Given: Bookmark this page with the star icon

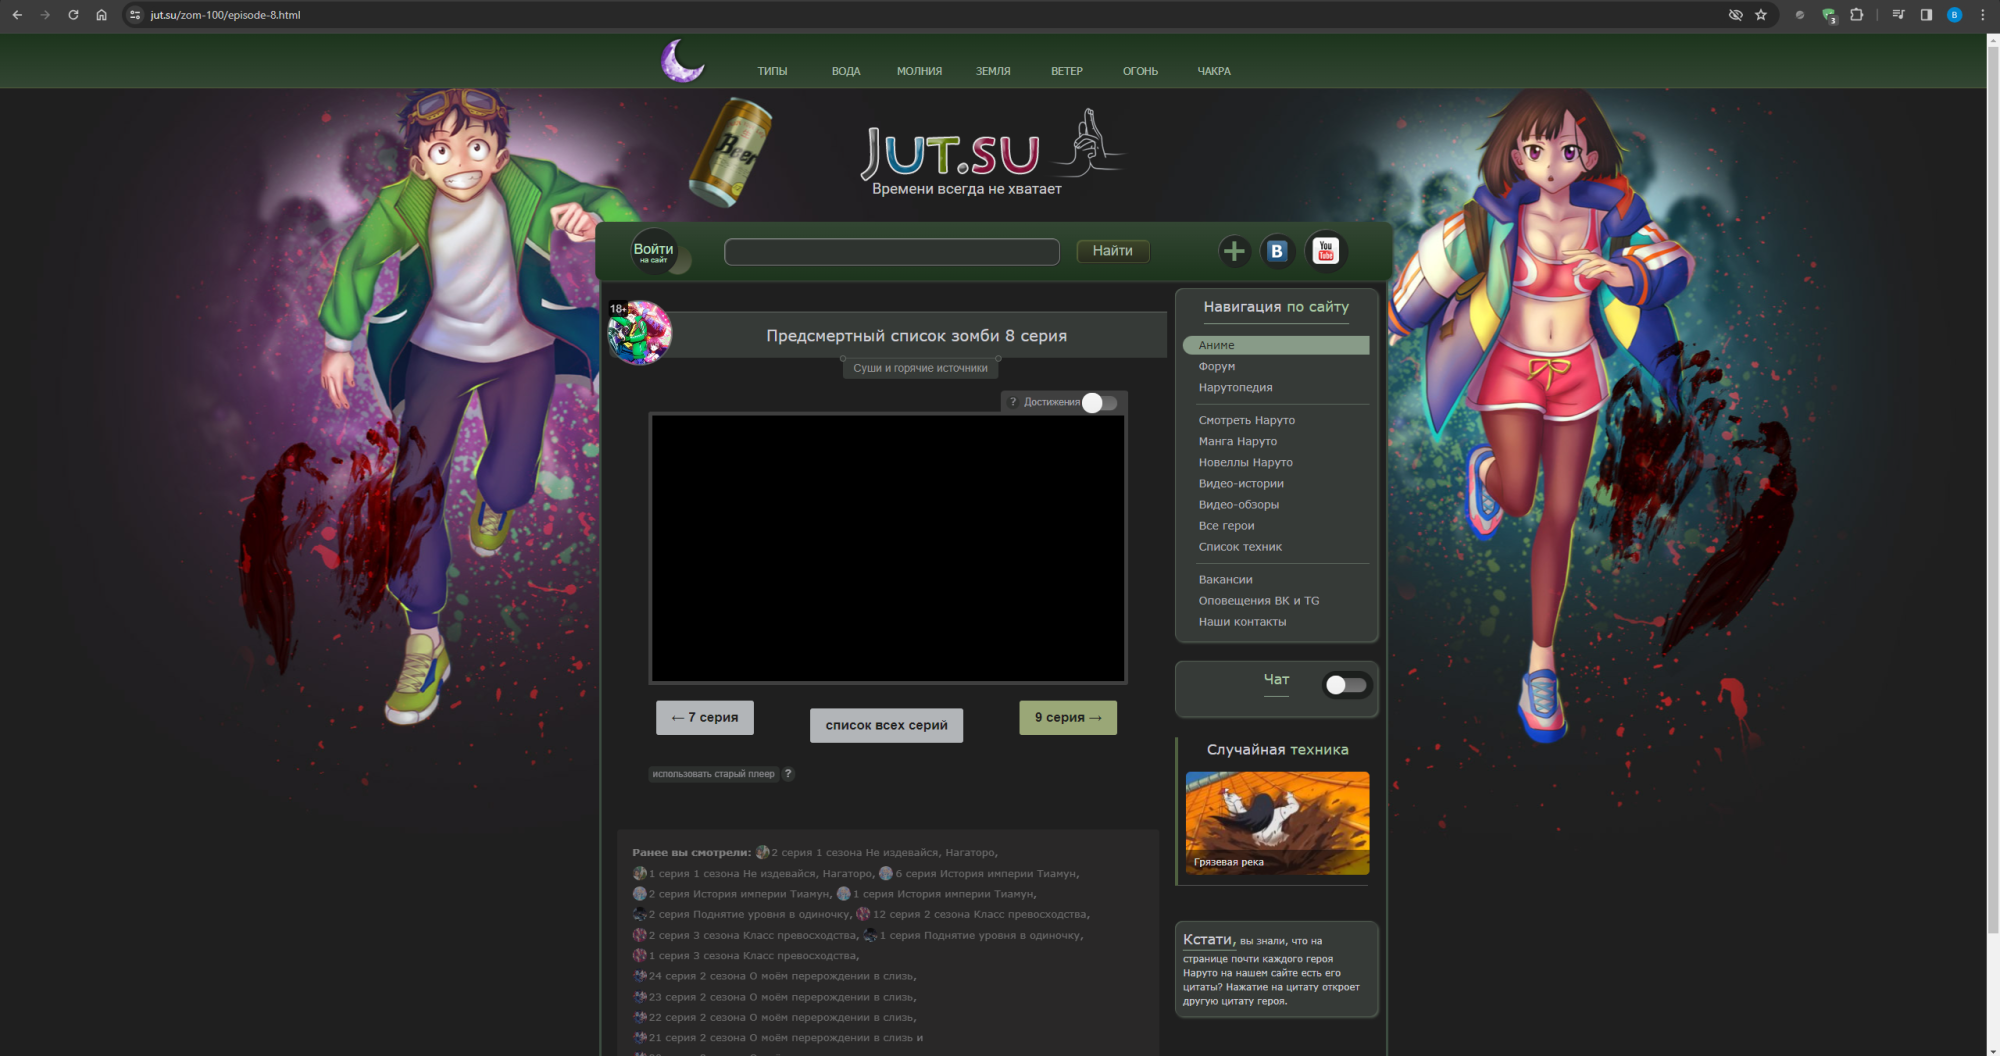Looking at the screenshot, I should 1761,15.
